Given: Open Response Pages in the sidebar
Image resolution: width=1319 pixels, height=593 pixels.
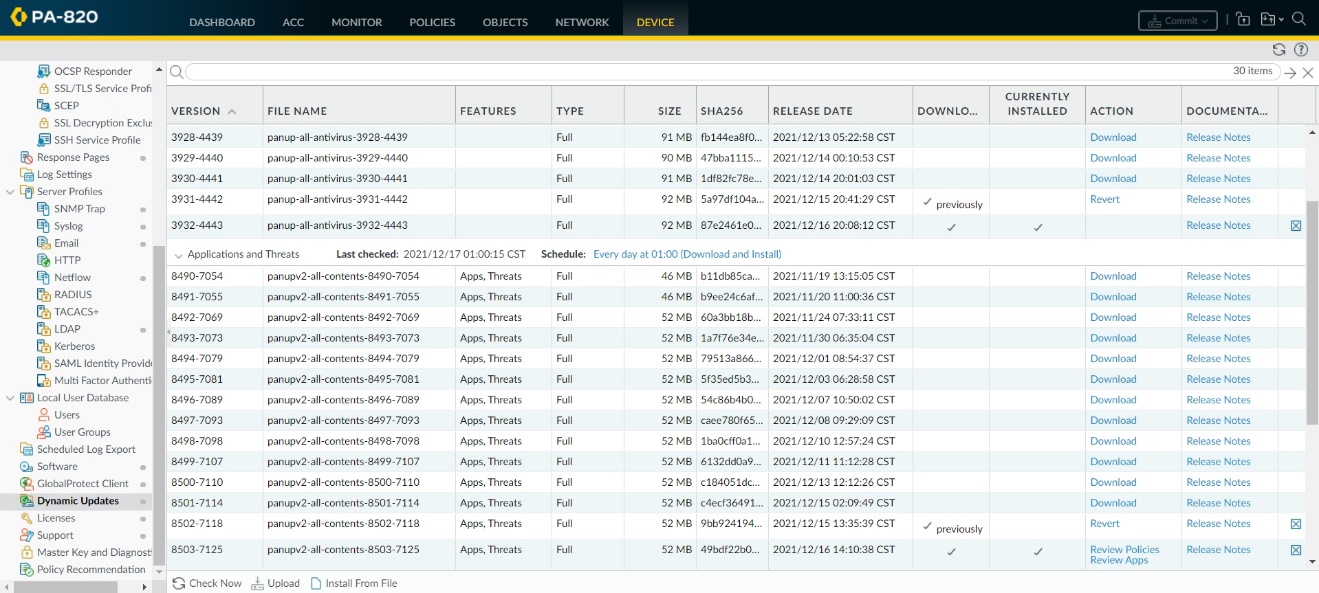Looking at the screenshot, I should click(x=73, y=157).
